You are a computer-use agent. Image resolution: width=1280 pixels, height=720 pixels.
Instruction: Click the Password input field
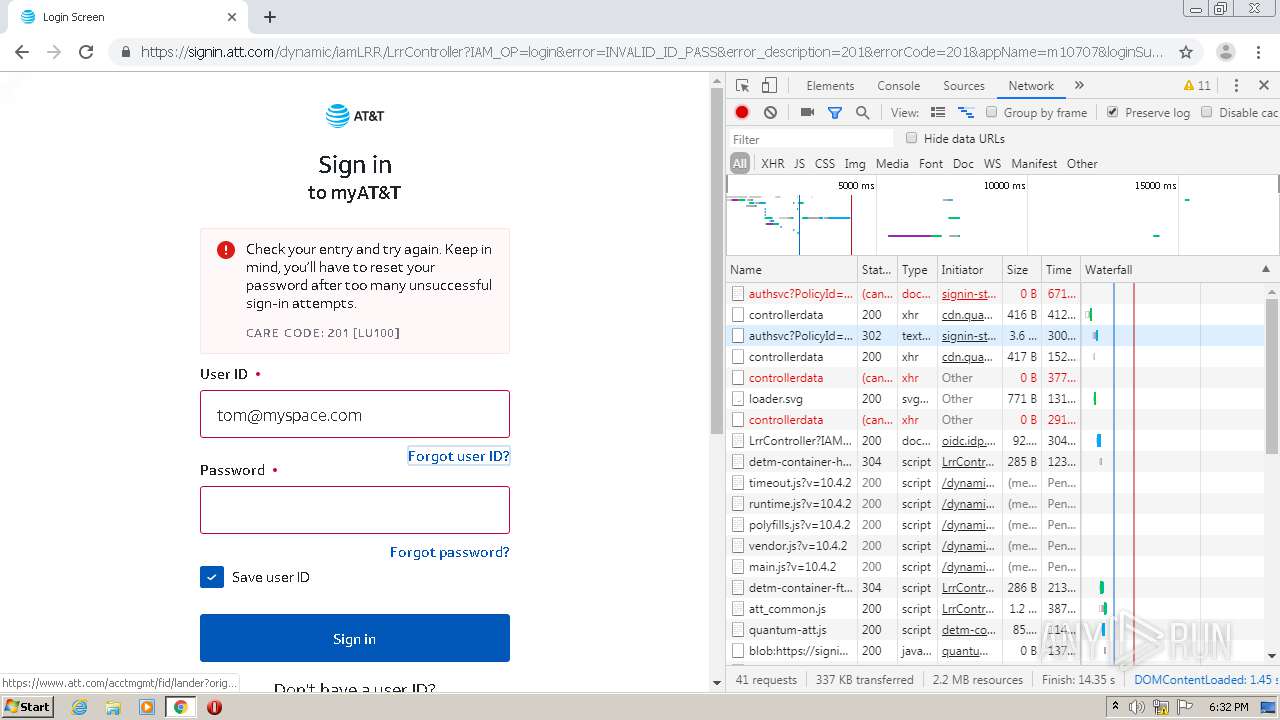tap(355, 510)
